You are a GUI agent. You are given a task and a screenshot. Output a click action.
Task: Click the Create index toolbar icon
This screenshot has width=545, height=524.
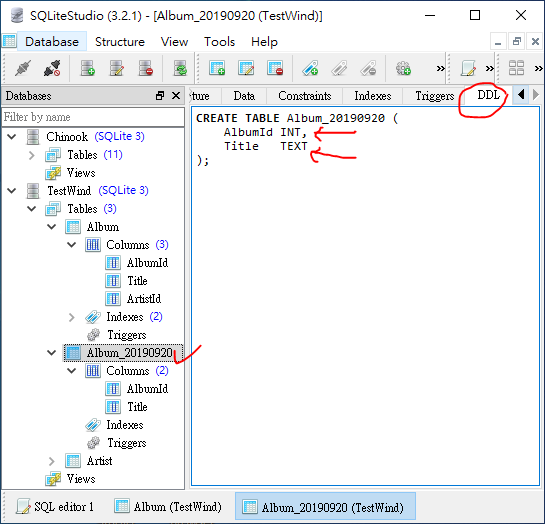310,68
